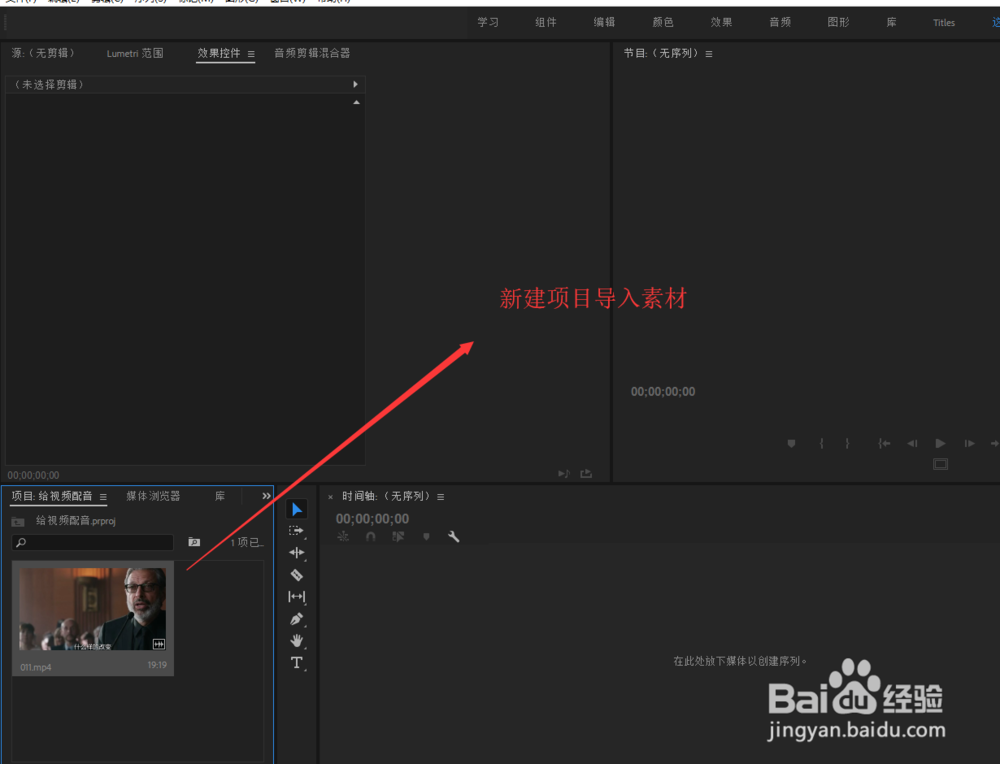Switch to 音频剪辑混合器 tab

point(312,54)
